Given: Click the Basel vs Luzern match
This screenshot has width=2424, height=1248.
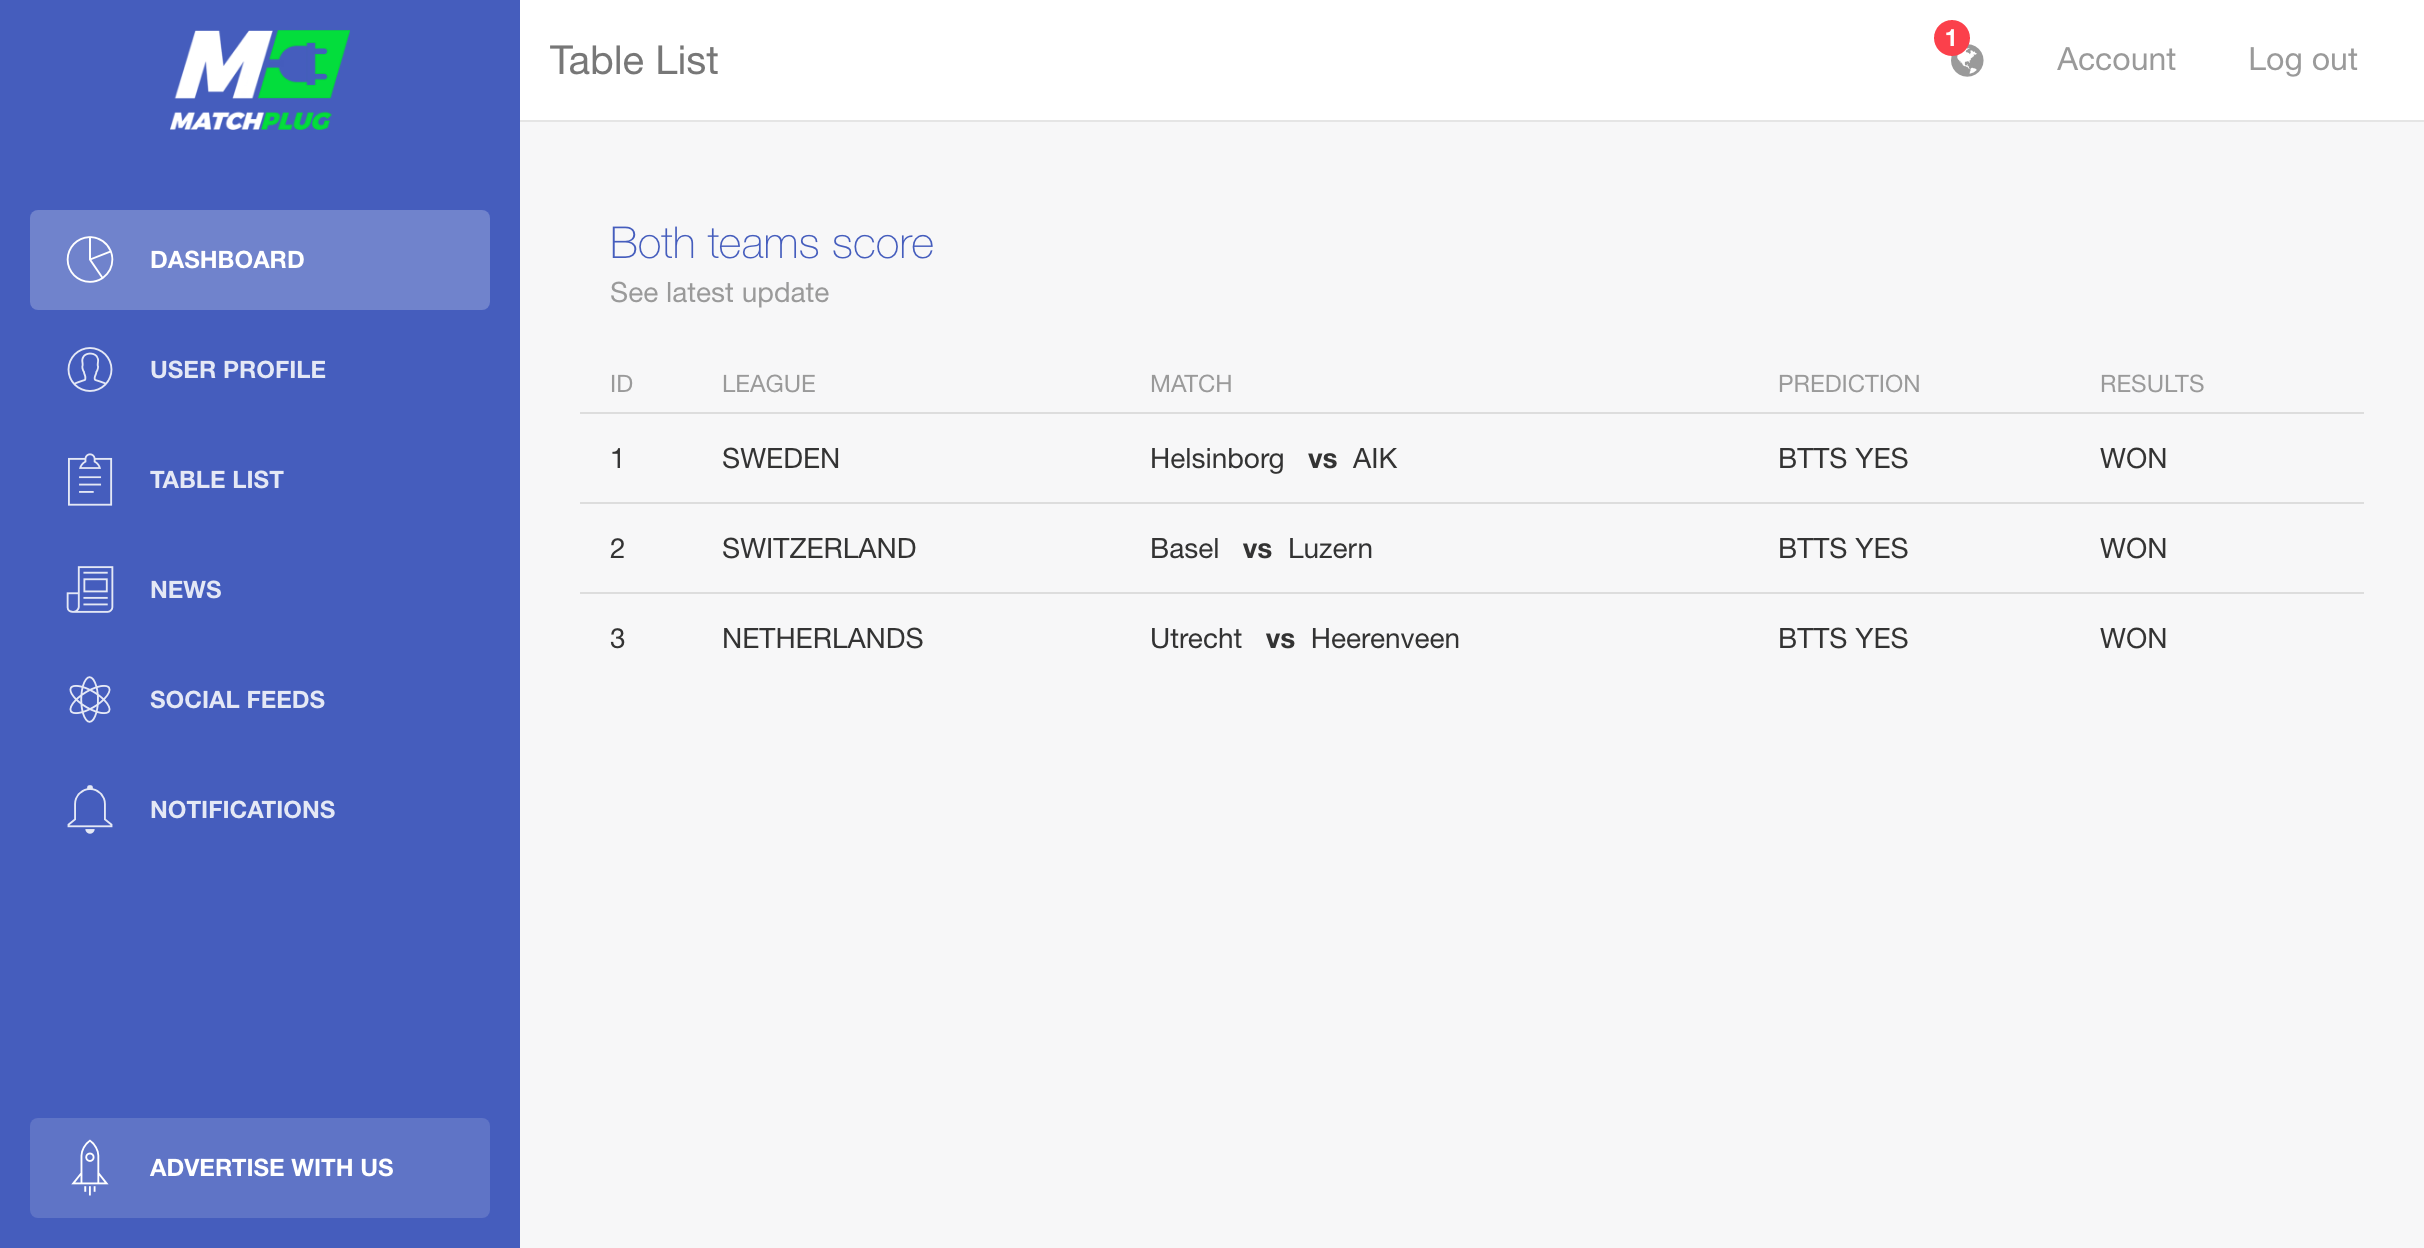Looking at the screenshot, I should click(x=1261, y=549).
